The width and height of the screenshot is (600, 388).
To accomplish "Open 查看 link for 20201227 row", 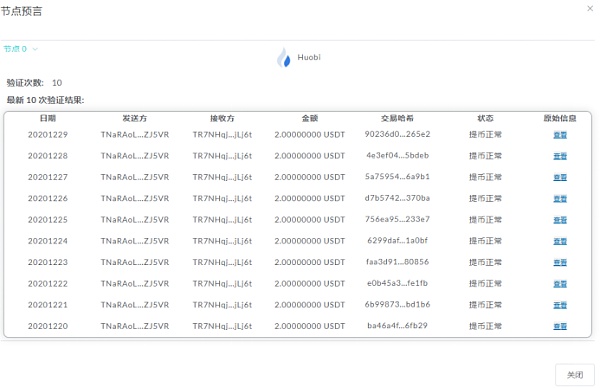I will point(560,177).
